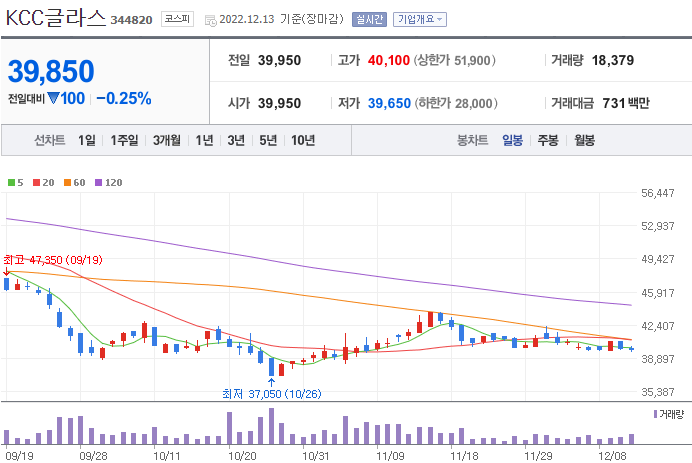Click the 실시간 real-time button

[x=369, y=19]
